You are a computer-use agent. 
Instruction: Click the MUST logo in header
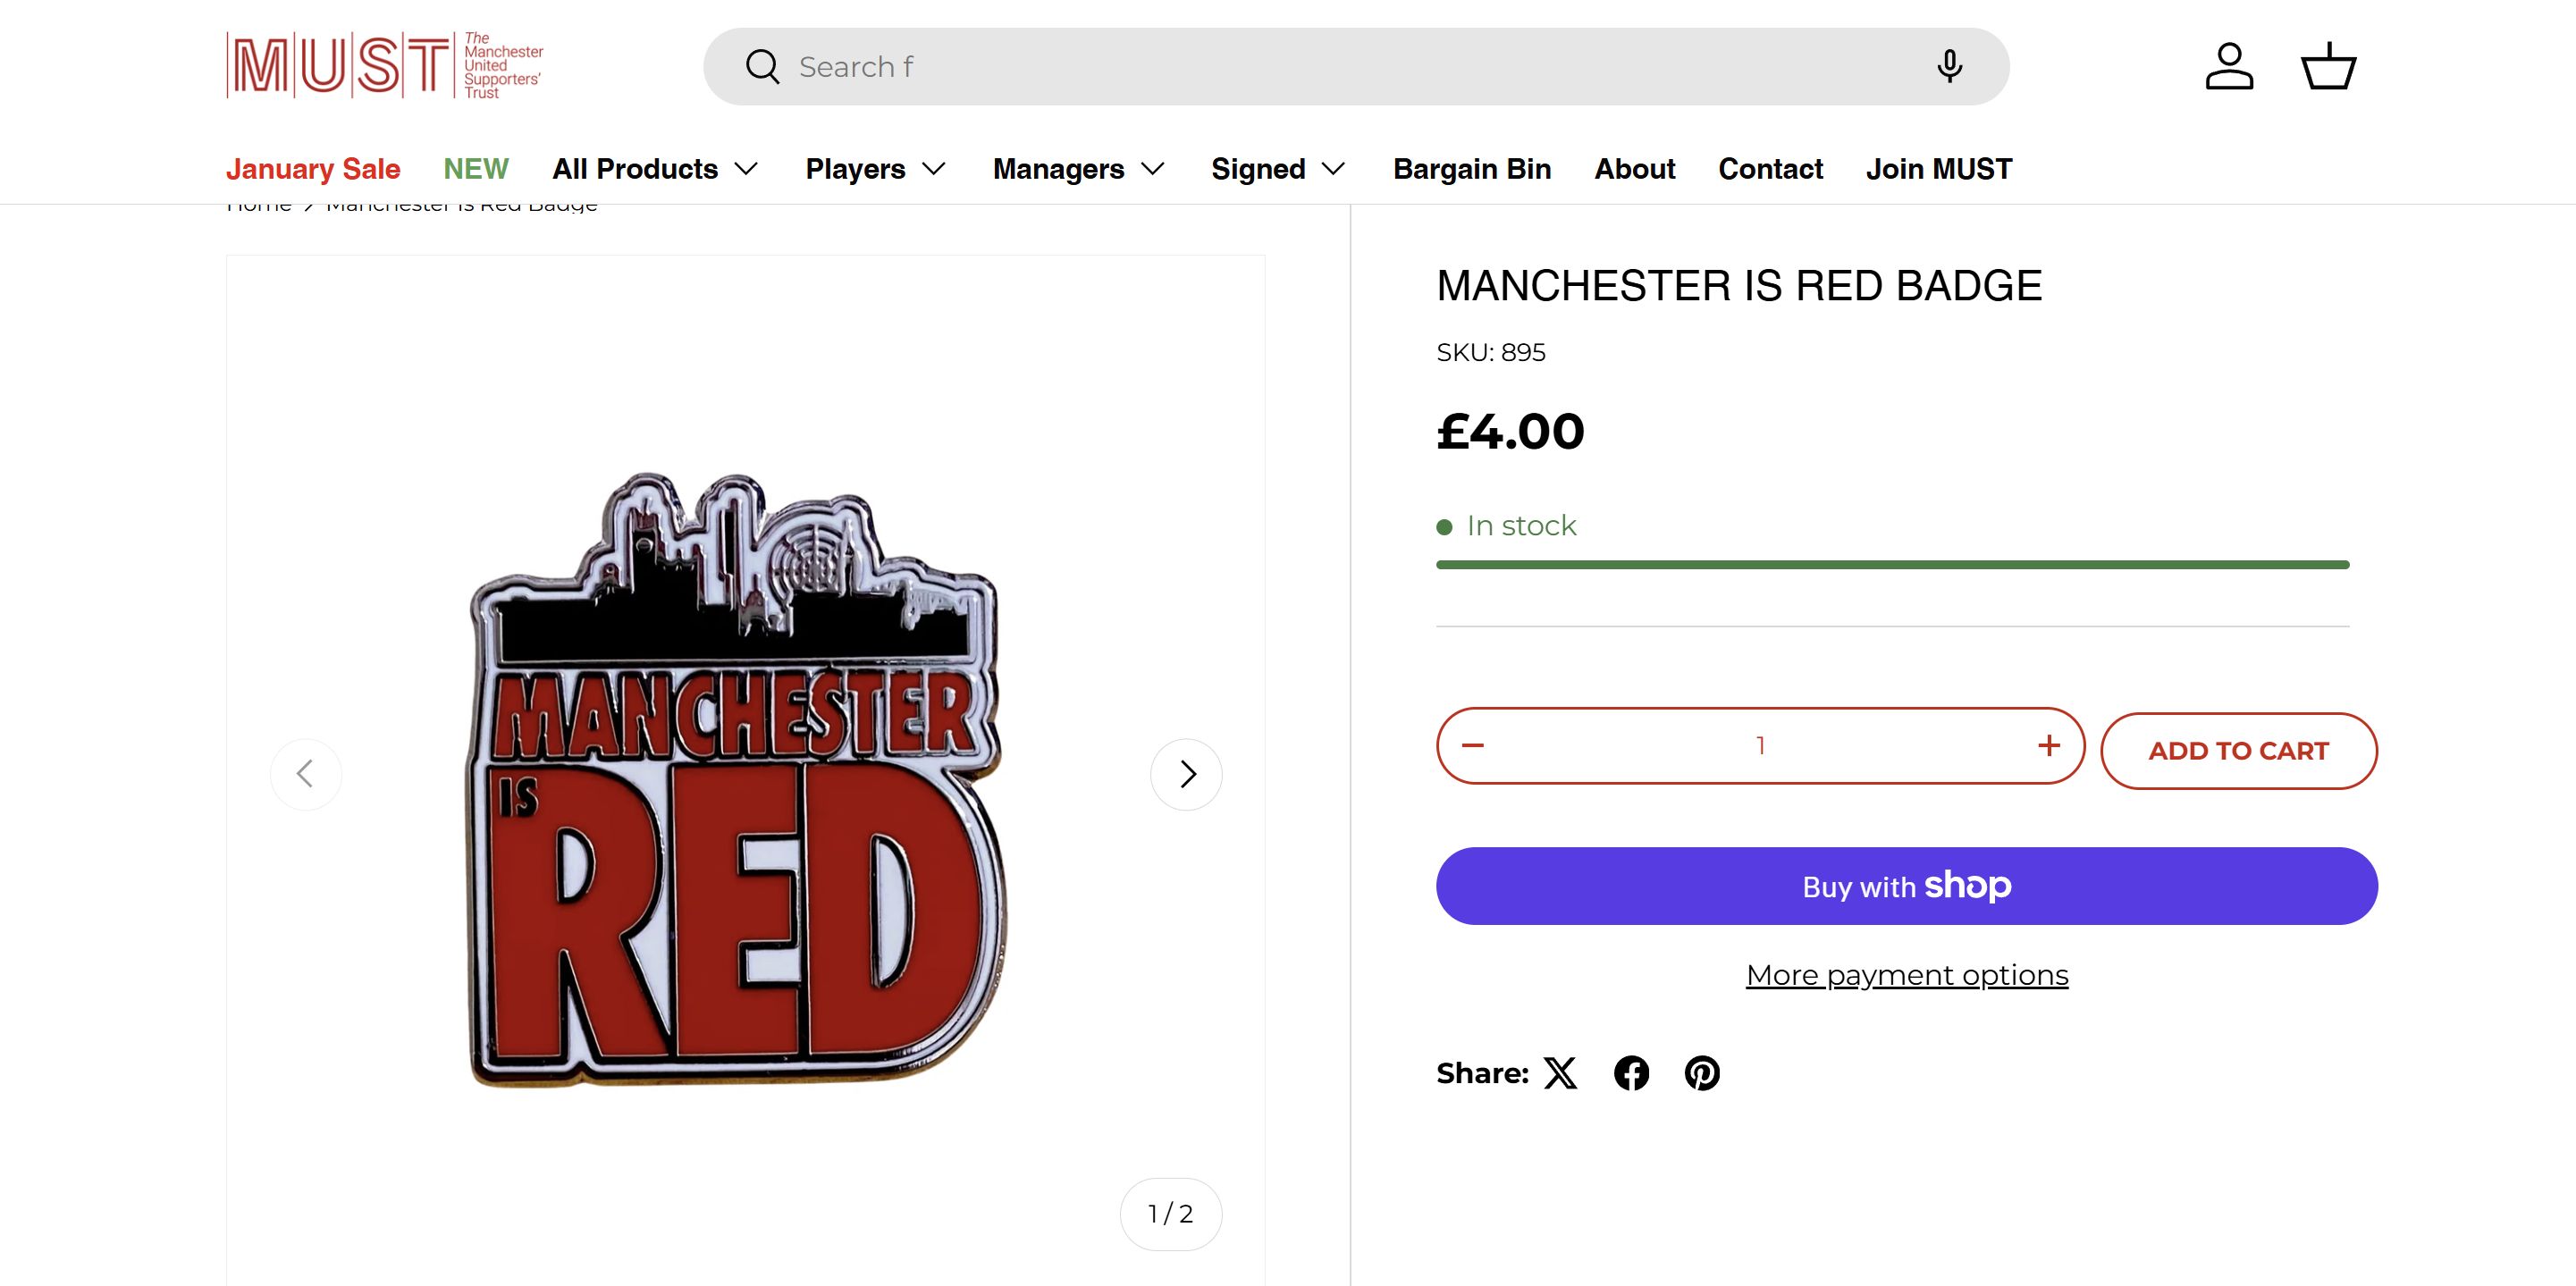pos(384,66)
